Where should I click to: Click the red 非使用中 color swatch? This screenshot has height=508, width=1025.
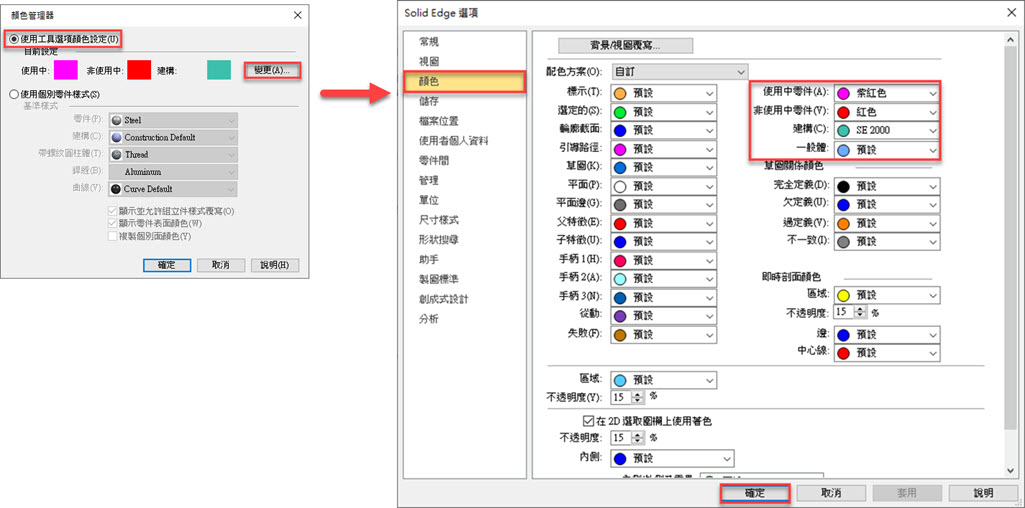pyautogui.click(x=139, y=70)
